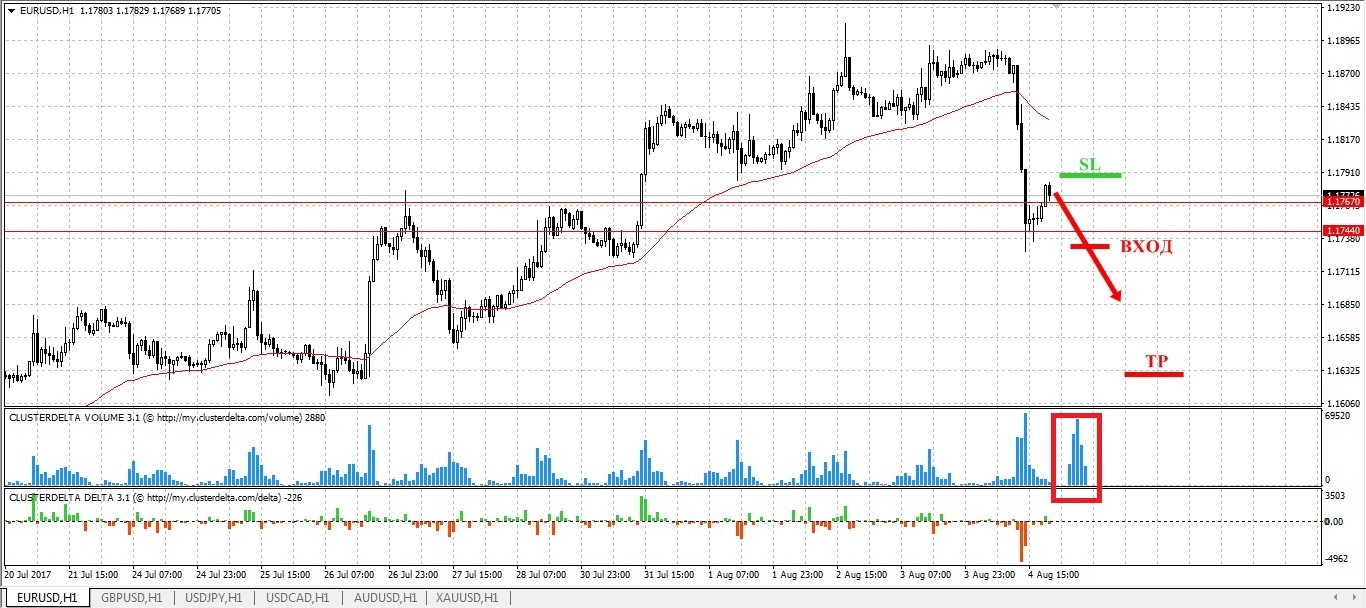The width and height of the screenshot is (1366, 608).
Task: Click the 1 Aug 23:00 time label
Action: (x=797, y=575)
